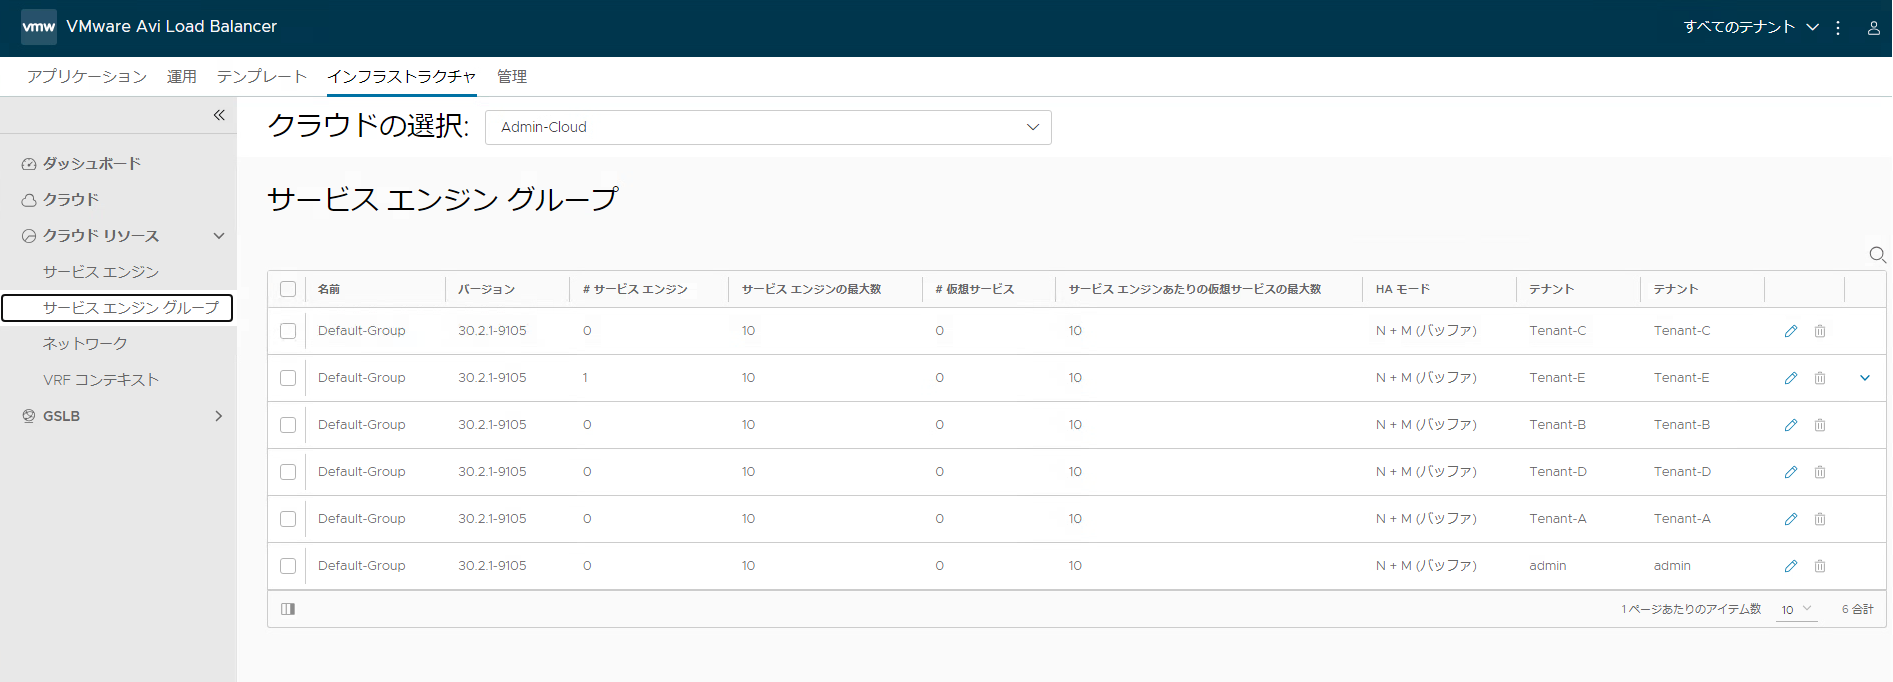
Task: Open the すべてのテナント tenant dropdown
Action: point(1751,27)
